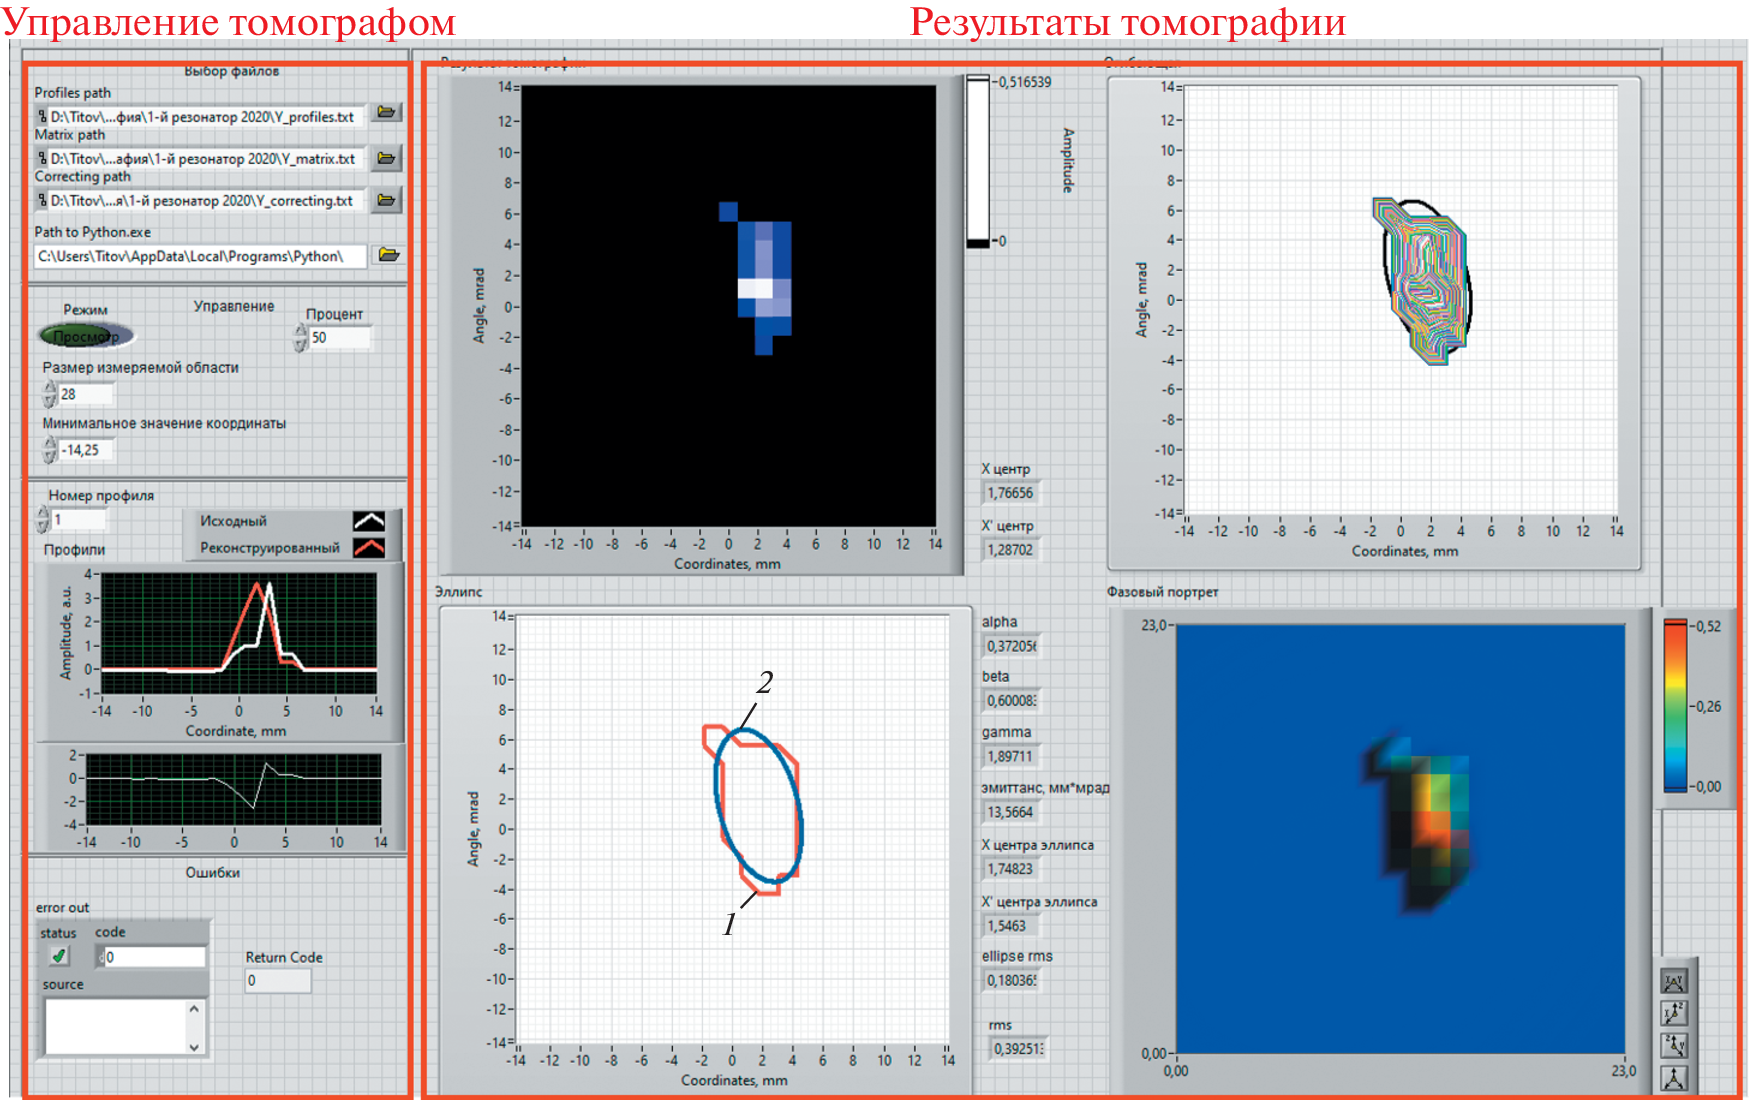The width and height of the screenshot is (1749, 1100).
Task: Click the Минимальное значение координаты value field
Action: [x=86, y=450]
